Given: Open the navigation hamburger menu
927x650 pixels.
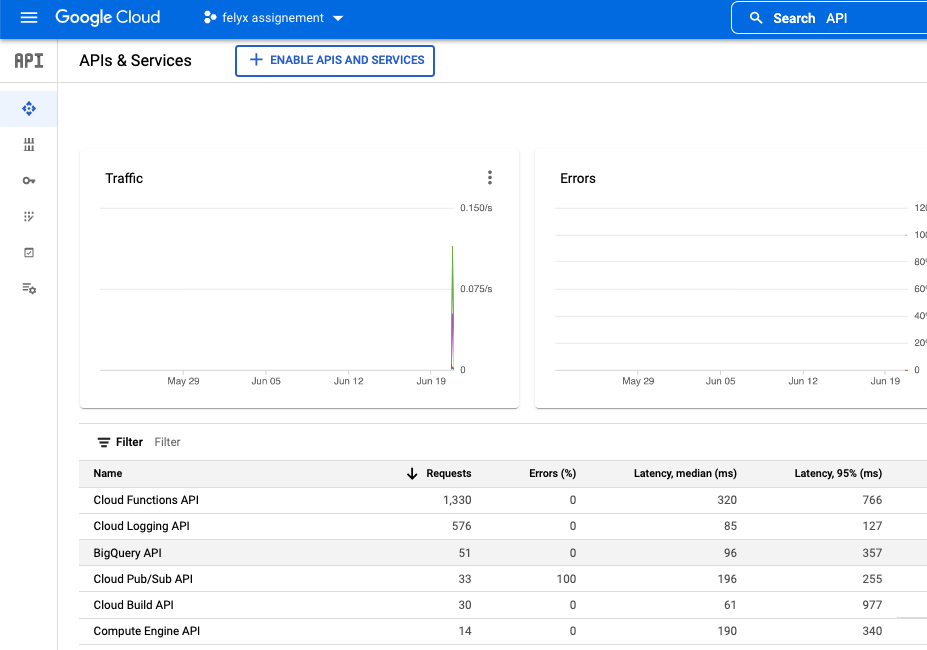Looking at the screenshot, I should [x=28, y=17].
